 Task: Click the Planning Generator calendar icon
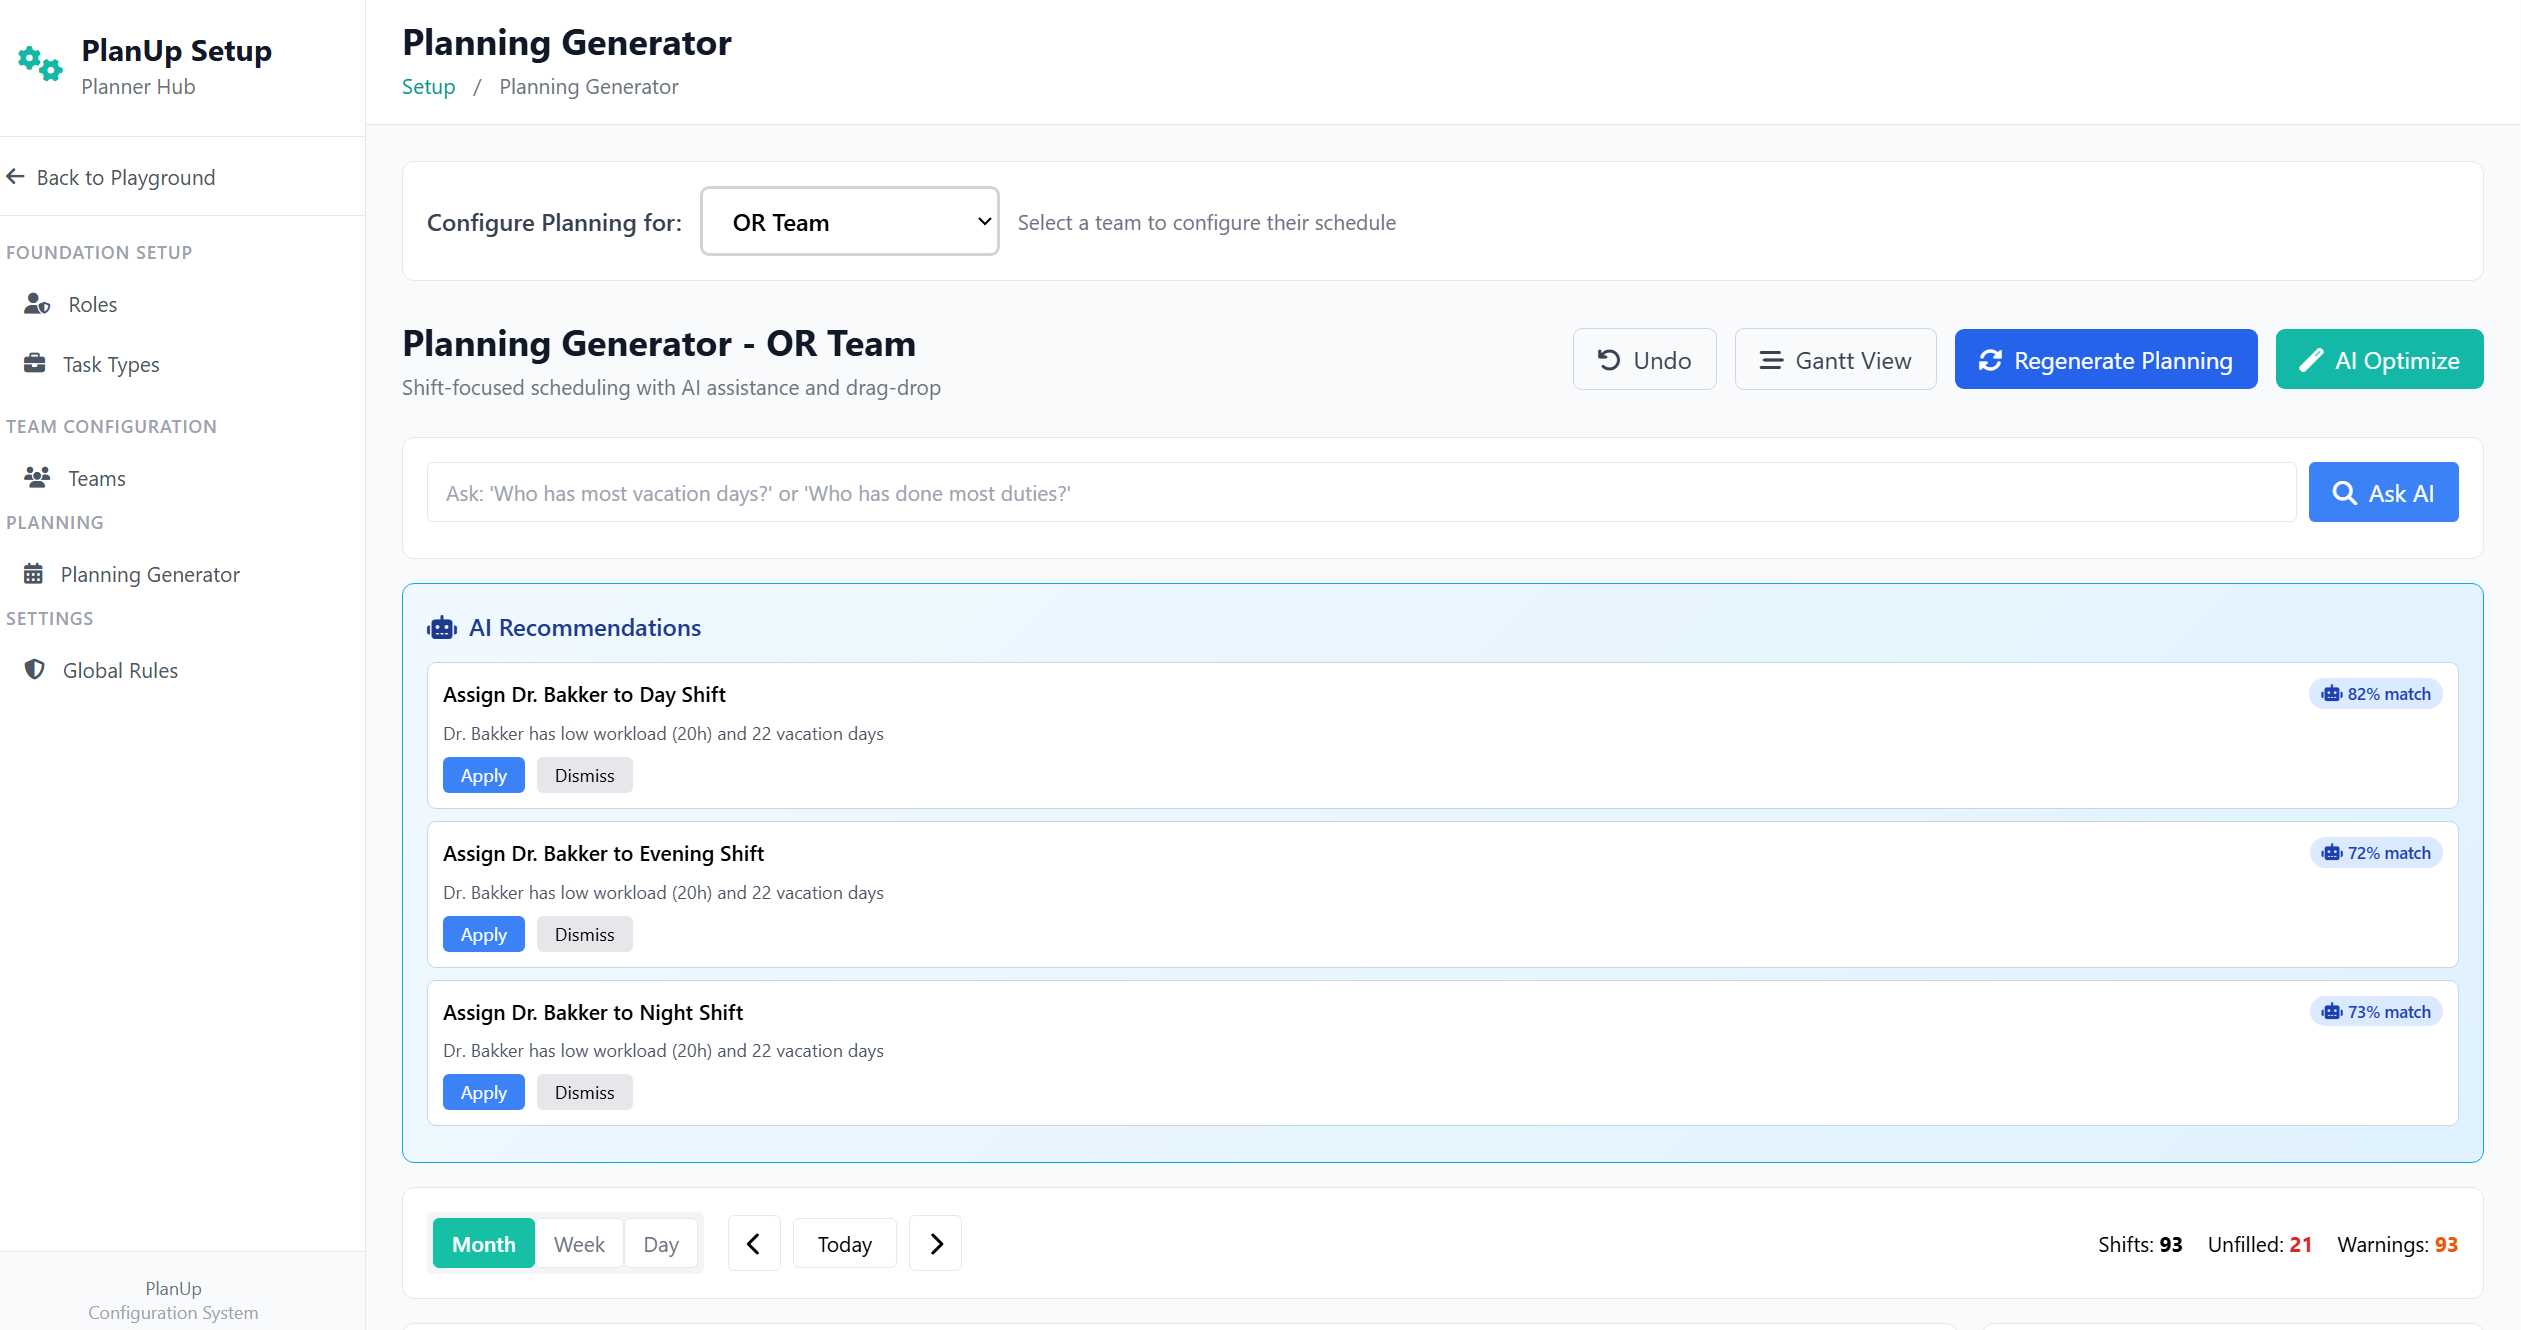[33, 573]
